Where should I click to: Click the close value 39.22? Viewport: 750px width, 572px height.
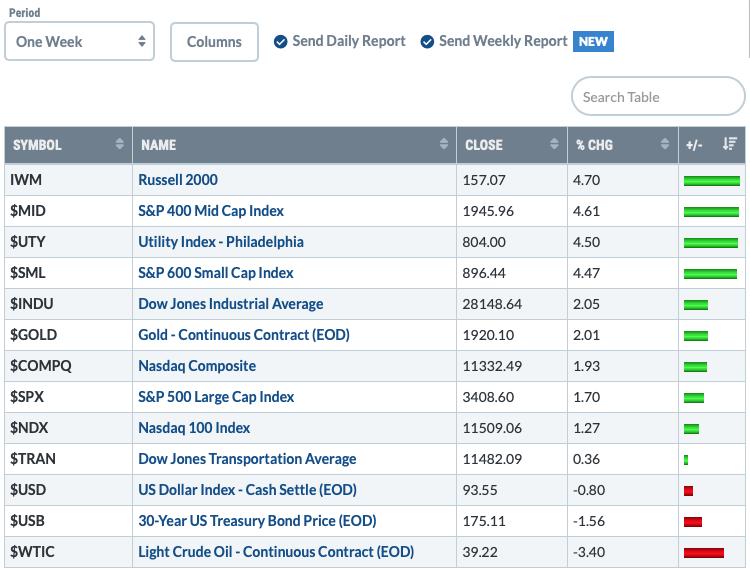point(480,552)
